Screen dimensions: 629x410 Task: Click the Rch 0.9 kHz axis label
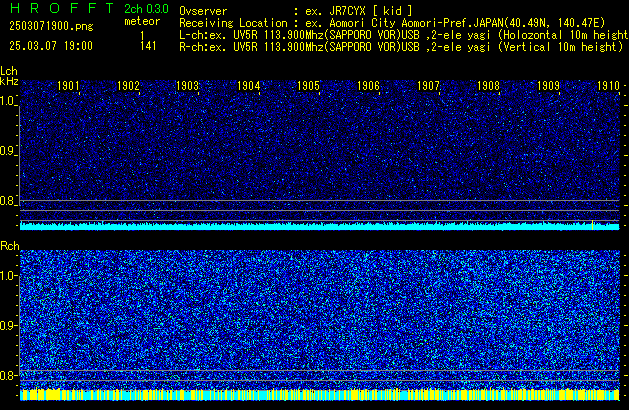tap(7, 325)
